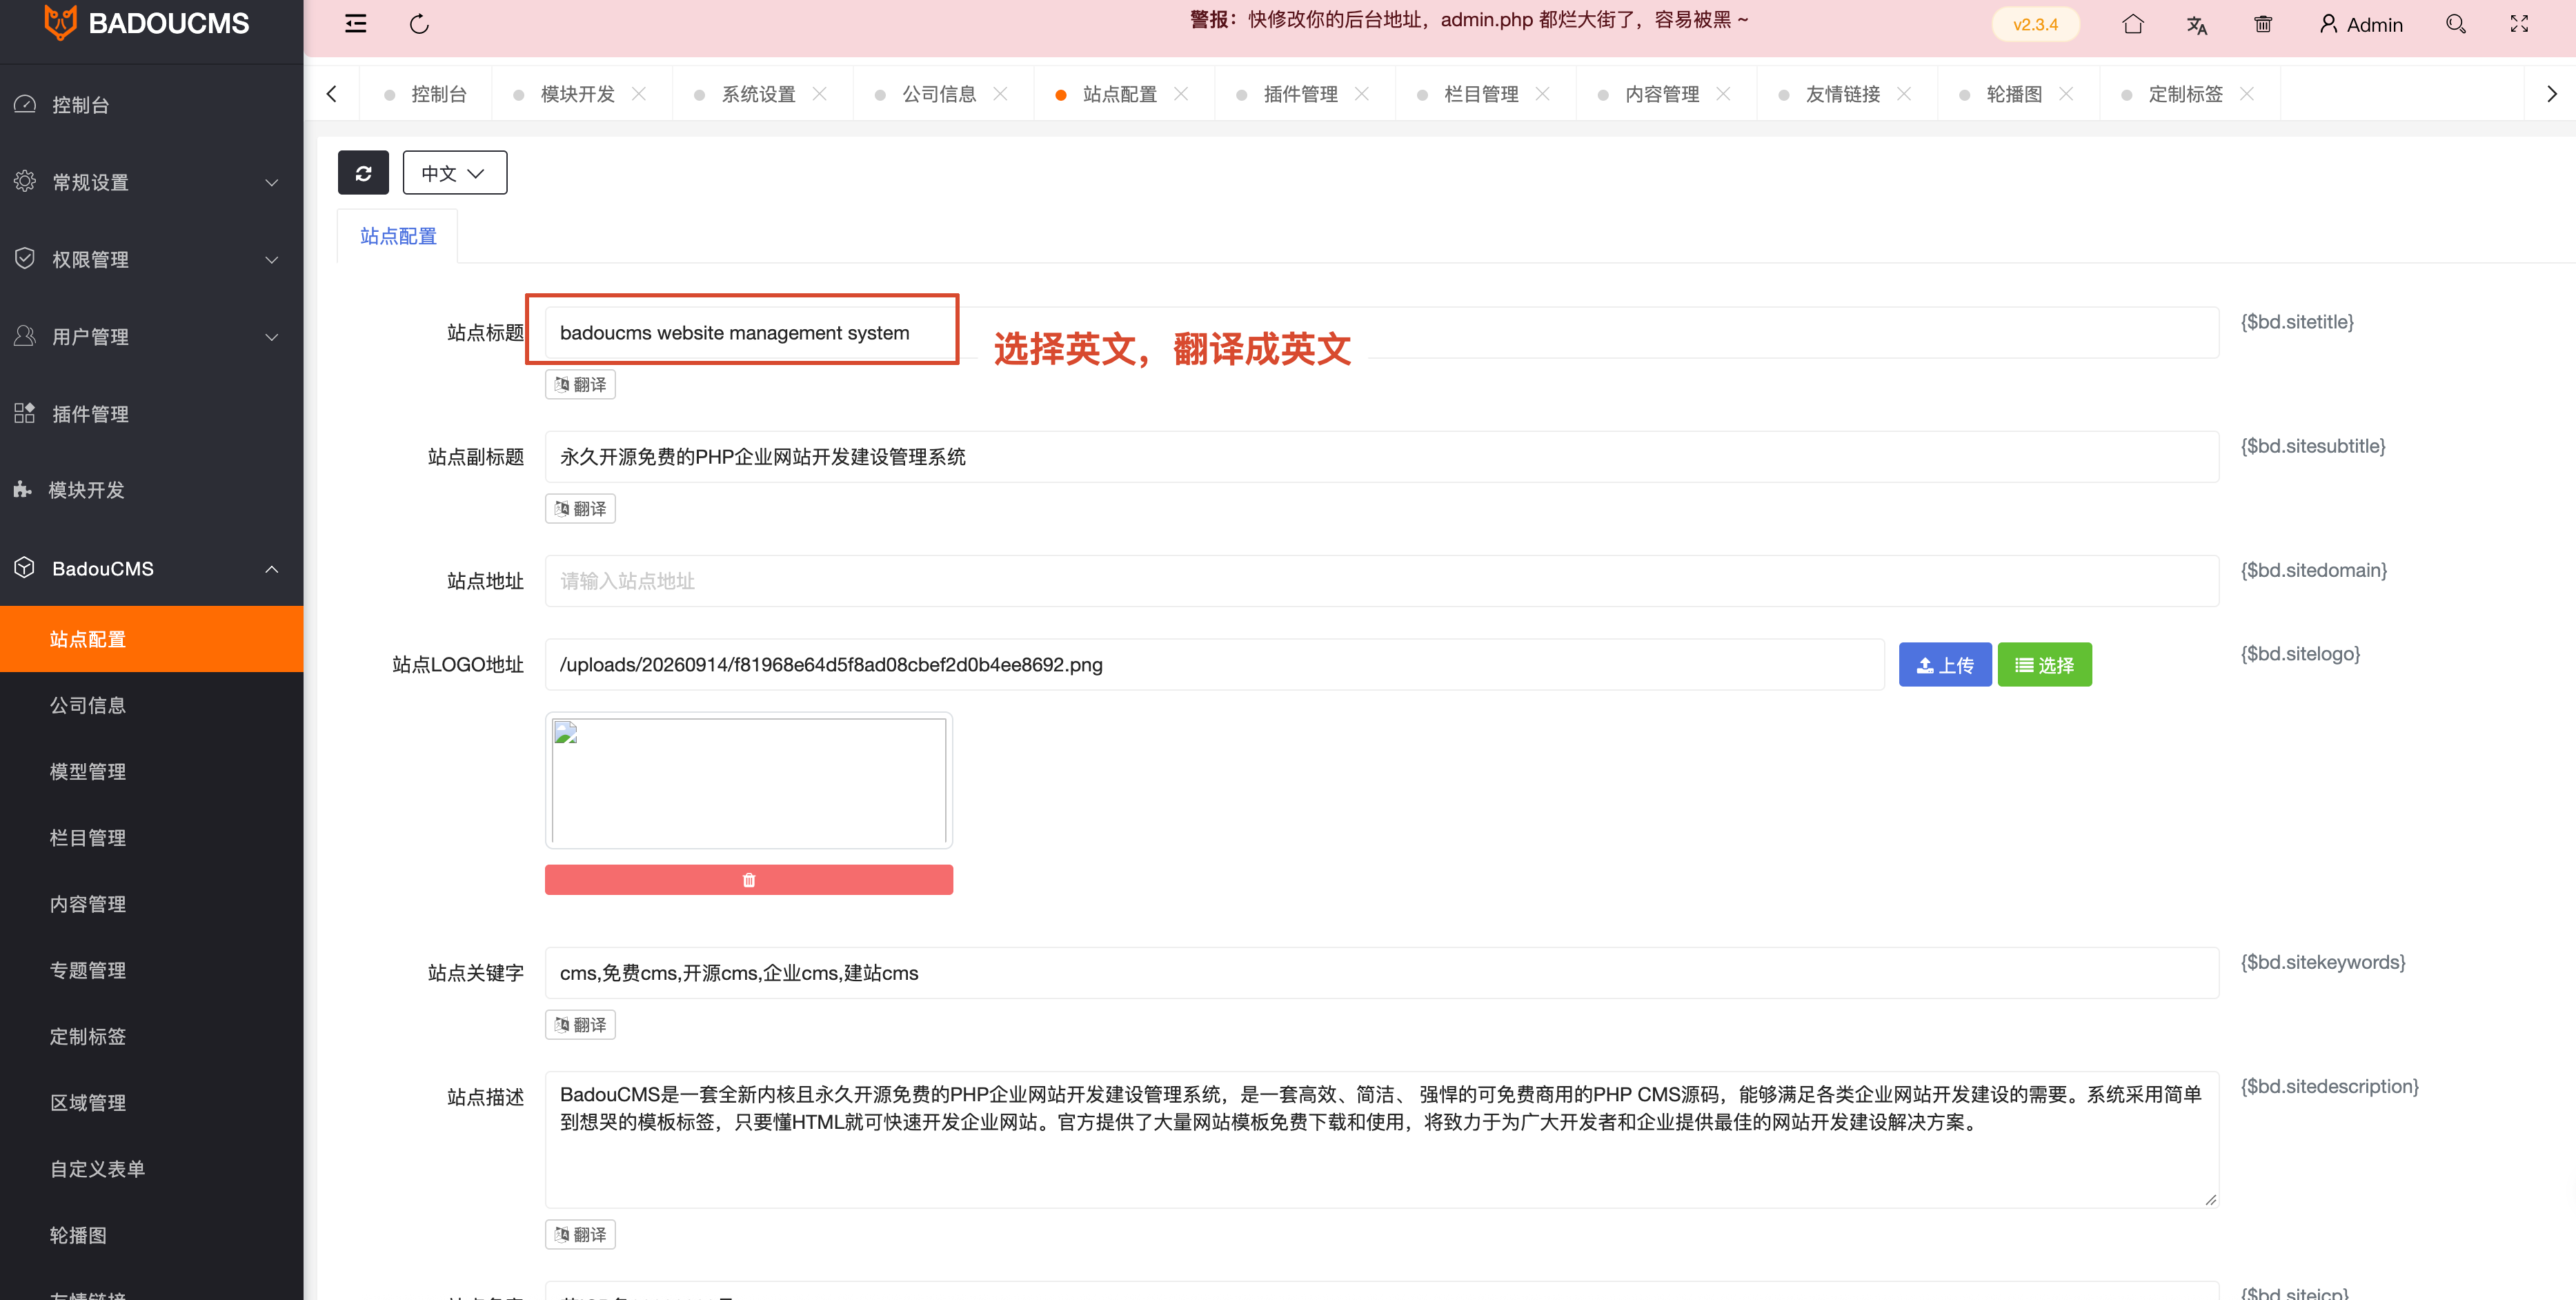This screenshot has height=1300, width=2576.
Task: Switch to the 定制标签 tab
Action: point(2185,94)
